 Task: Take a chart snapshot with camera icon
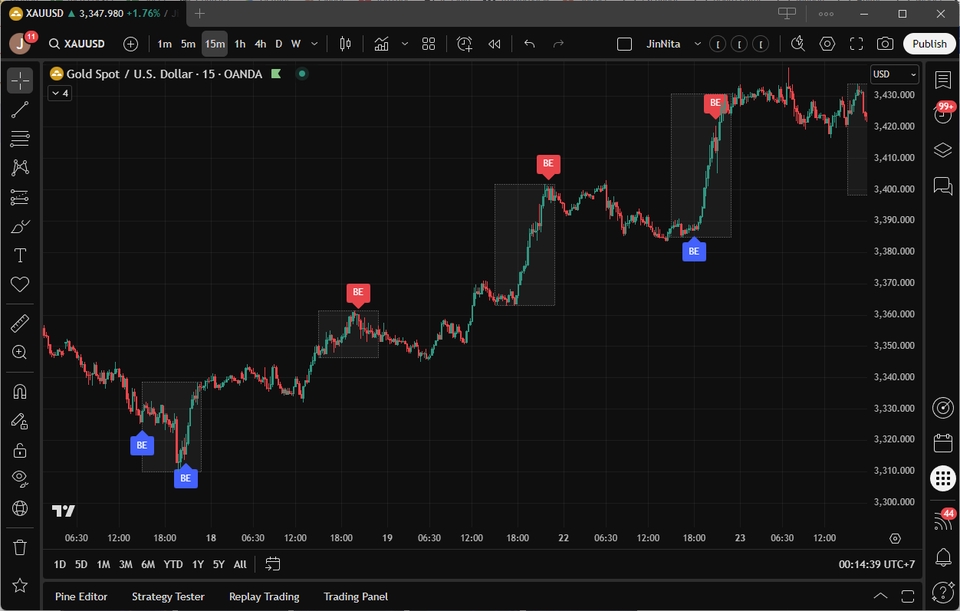tap(885, 44)
